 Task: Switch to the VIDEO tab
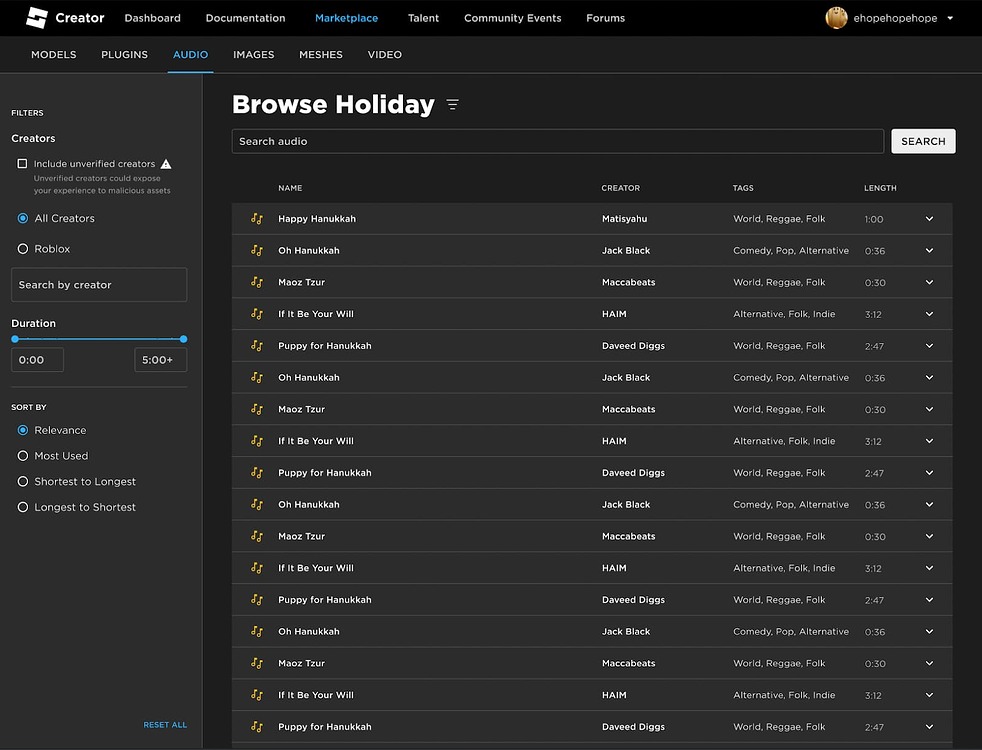(x=385, y=54)
